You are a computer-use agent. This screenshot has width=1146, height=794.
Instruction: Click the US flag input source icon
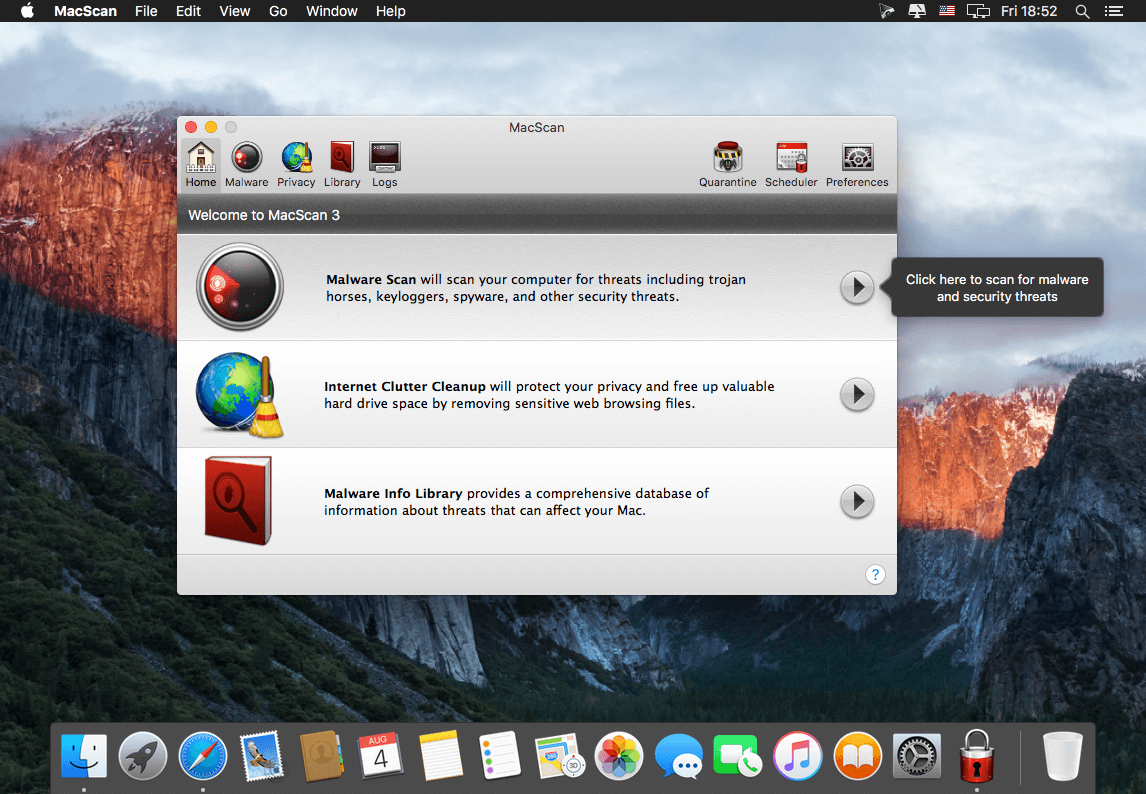pyautogui.click(x=946, y=11)
